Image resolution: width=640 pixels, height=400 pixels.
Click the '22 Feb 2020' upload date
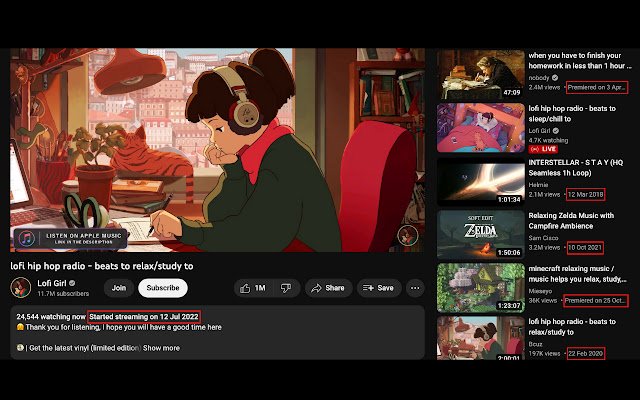pyautogui.click(x=585, y=353)
